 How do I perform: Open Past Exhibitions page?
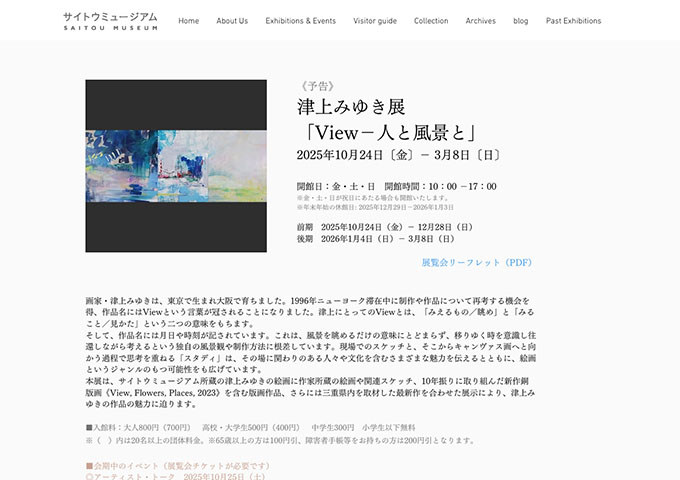pyautogui.click(x=573, y=21)
